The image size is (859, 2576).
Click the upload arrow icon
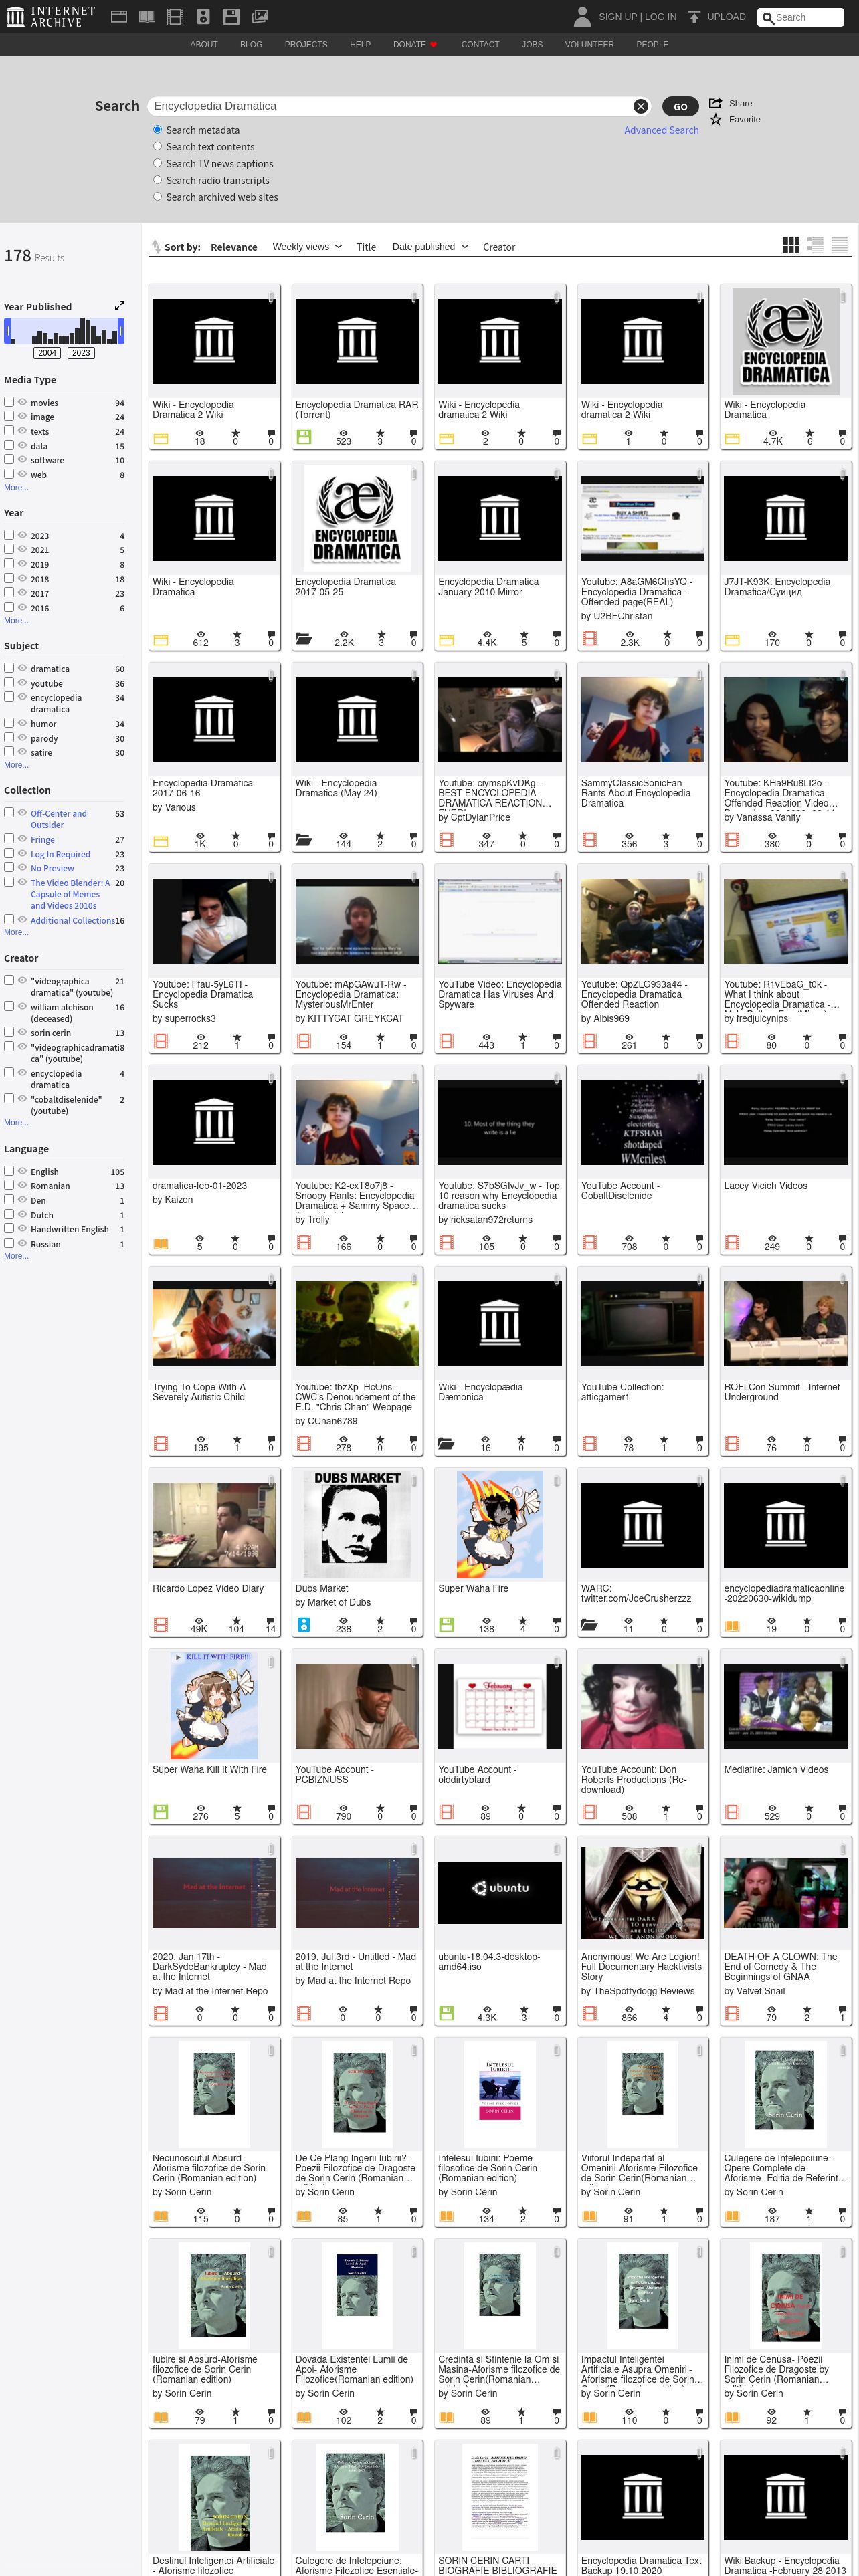[x=694, y=17]
